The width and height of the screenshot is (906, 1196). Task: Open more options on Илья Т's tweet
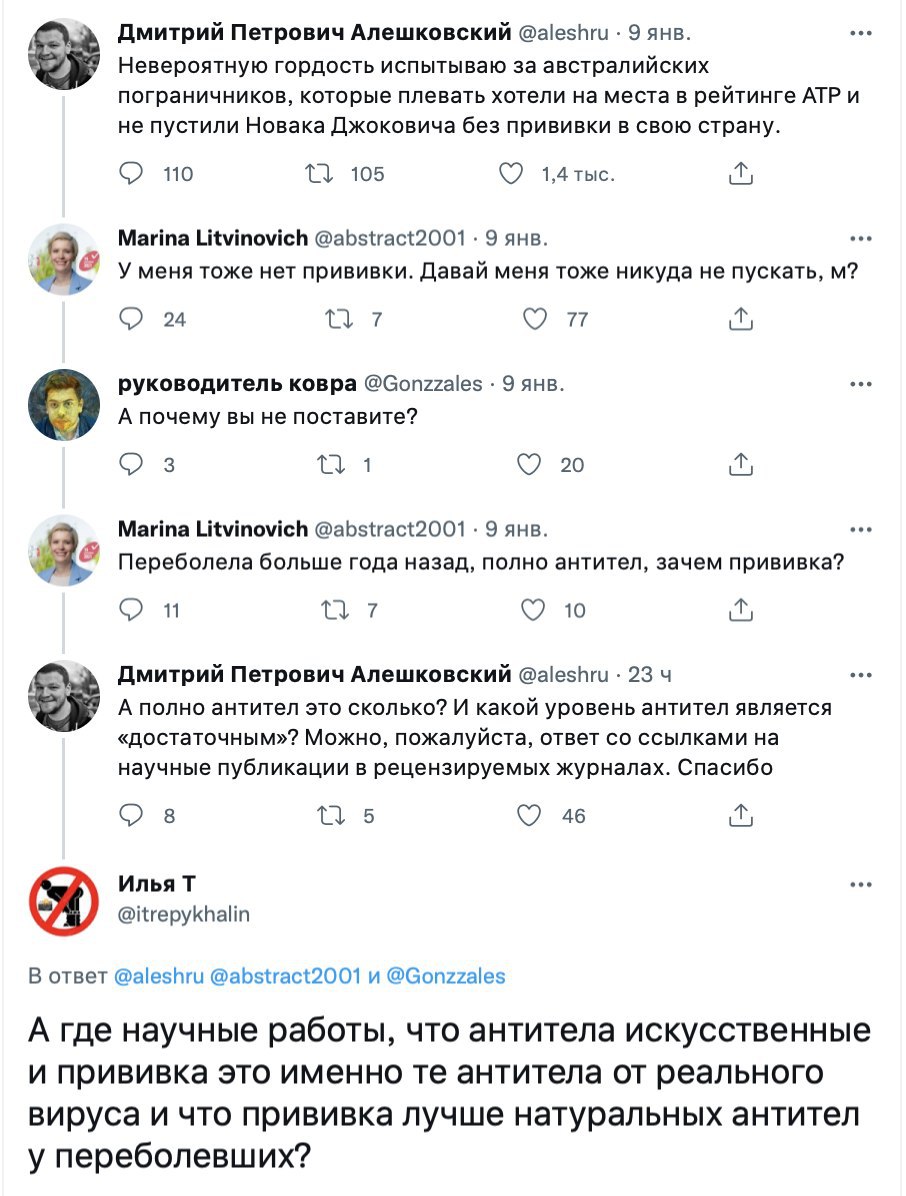pos(859,885)
